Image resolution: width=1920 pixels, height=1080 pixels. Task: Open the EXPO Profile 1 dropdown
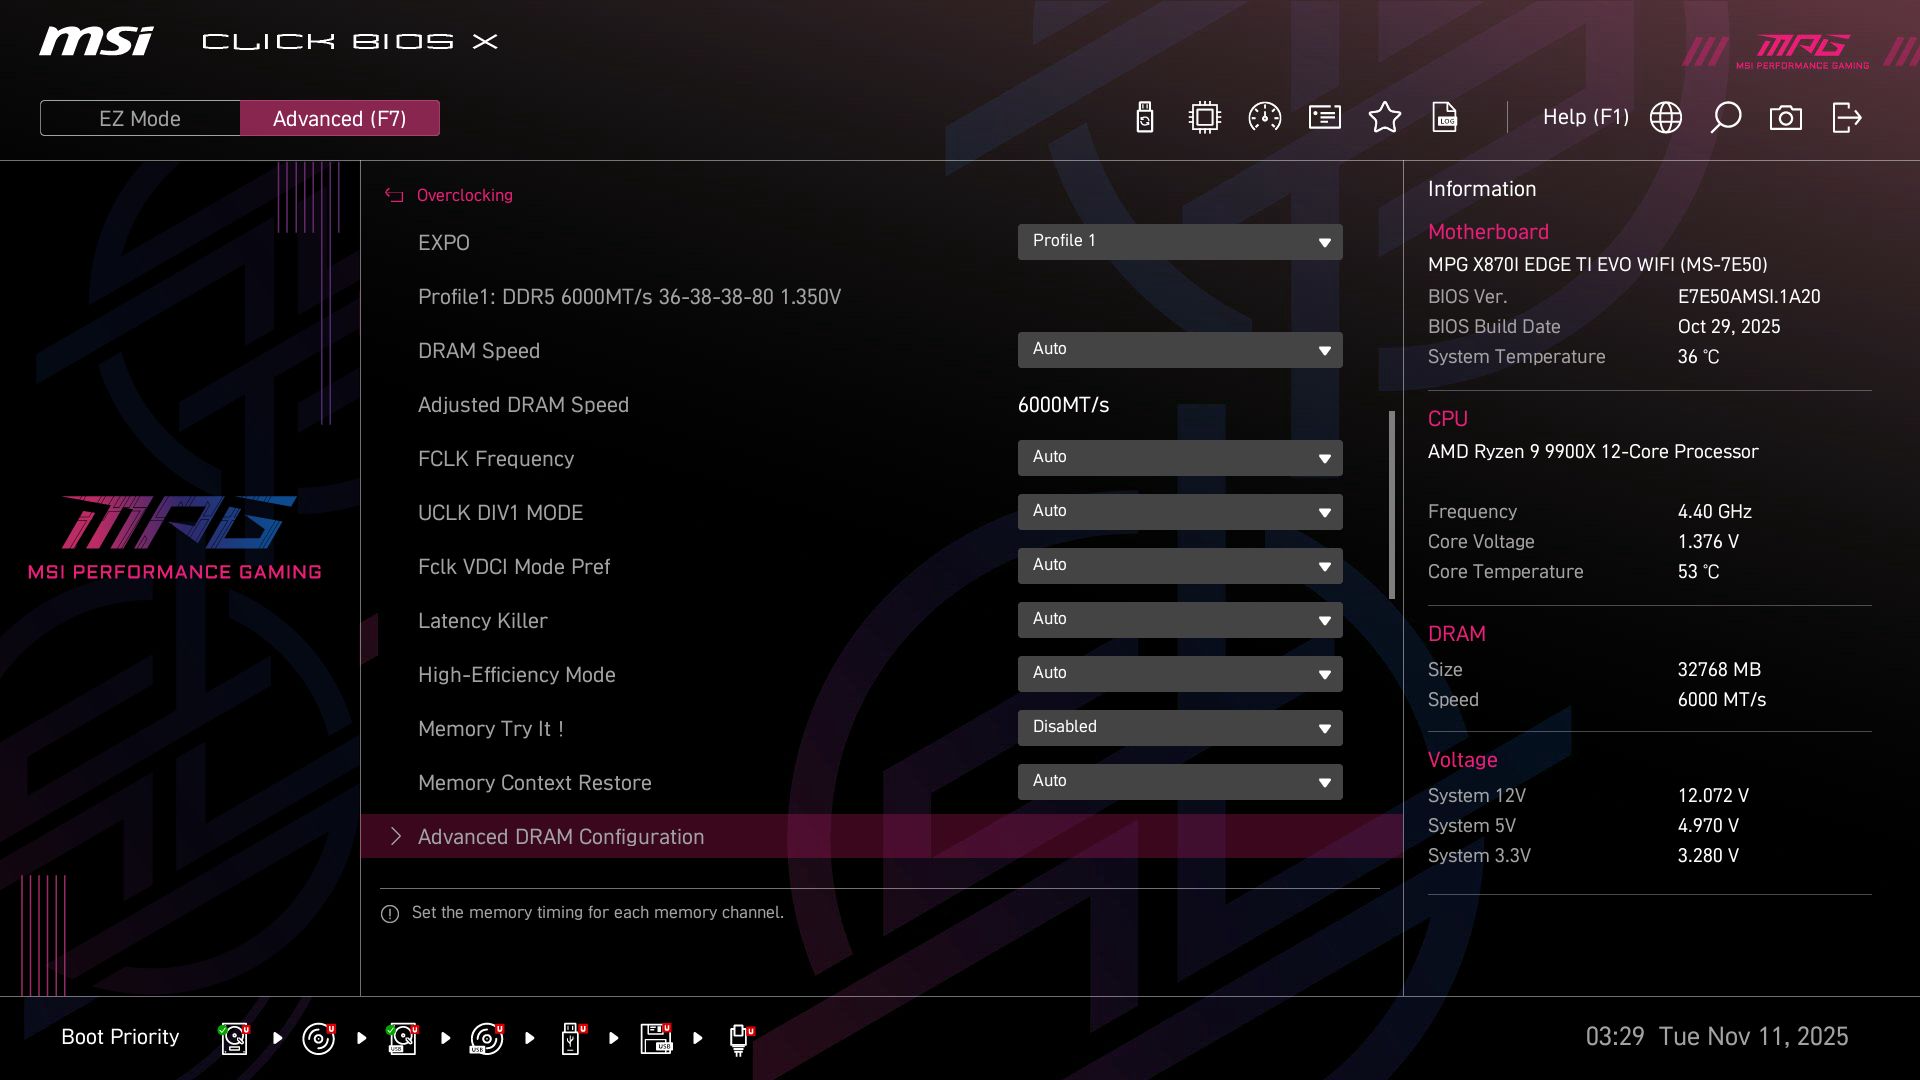(x=1180, y=241)
